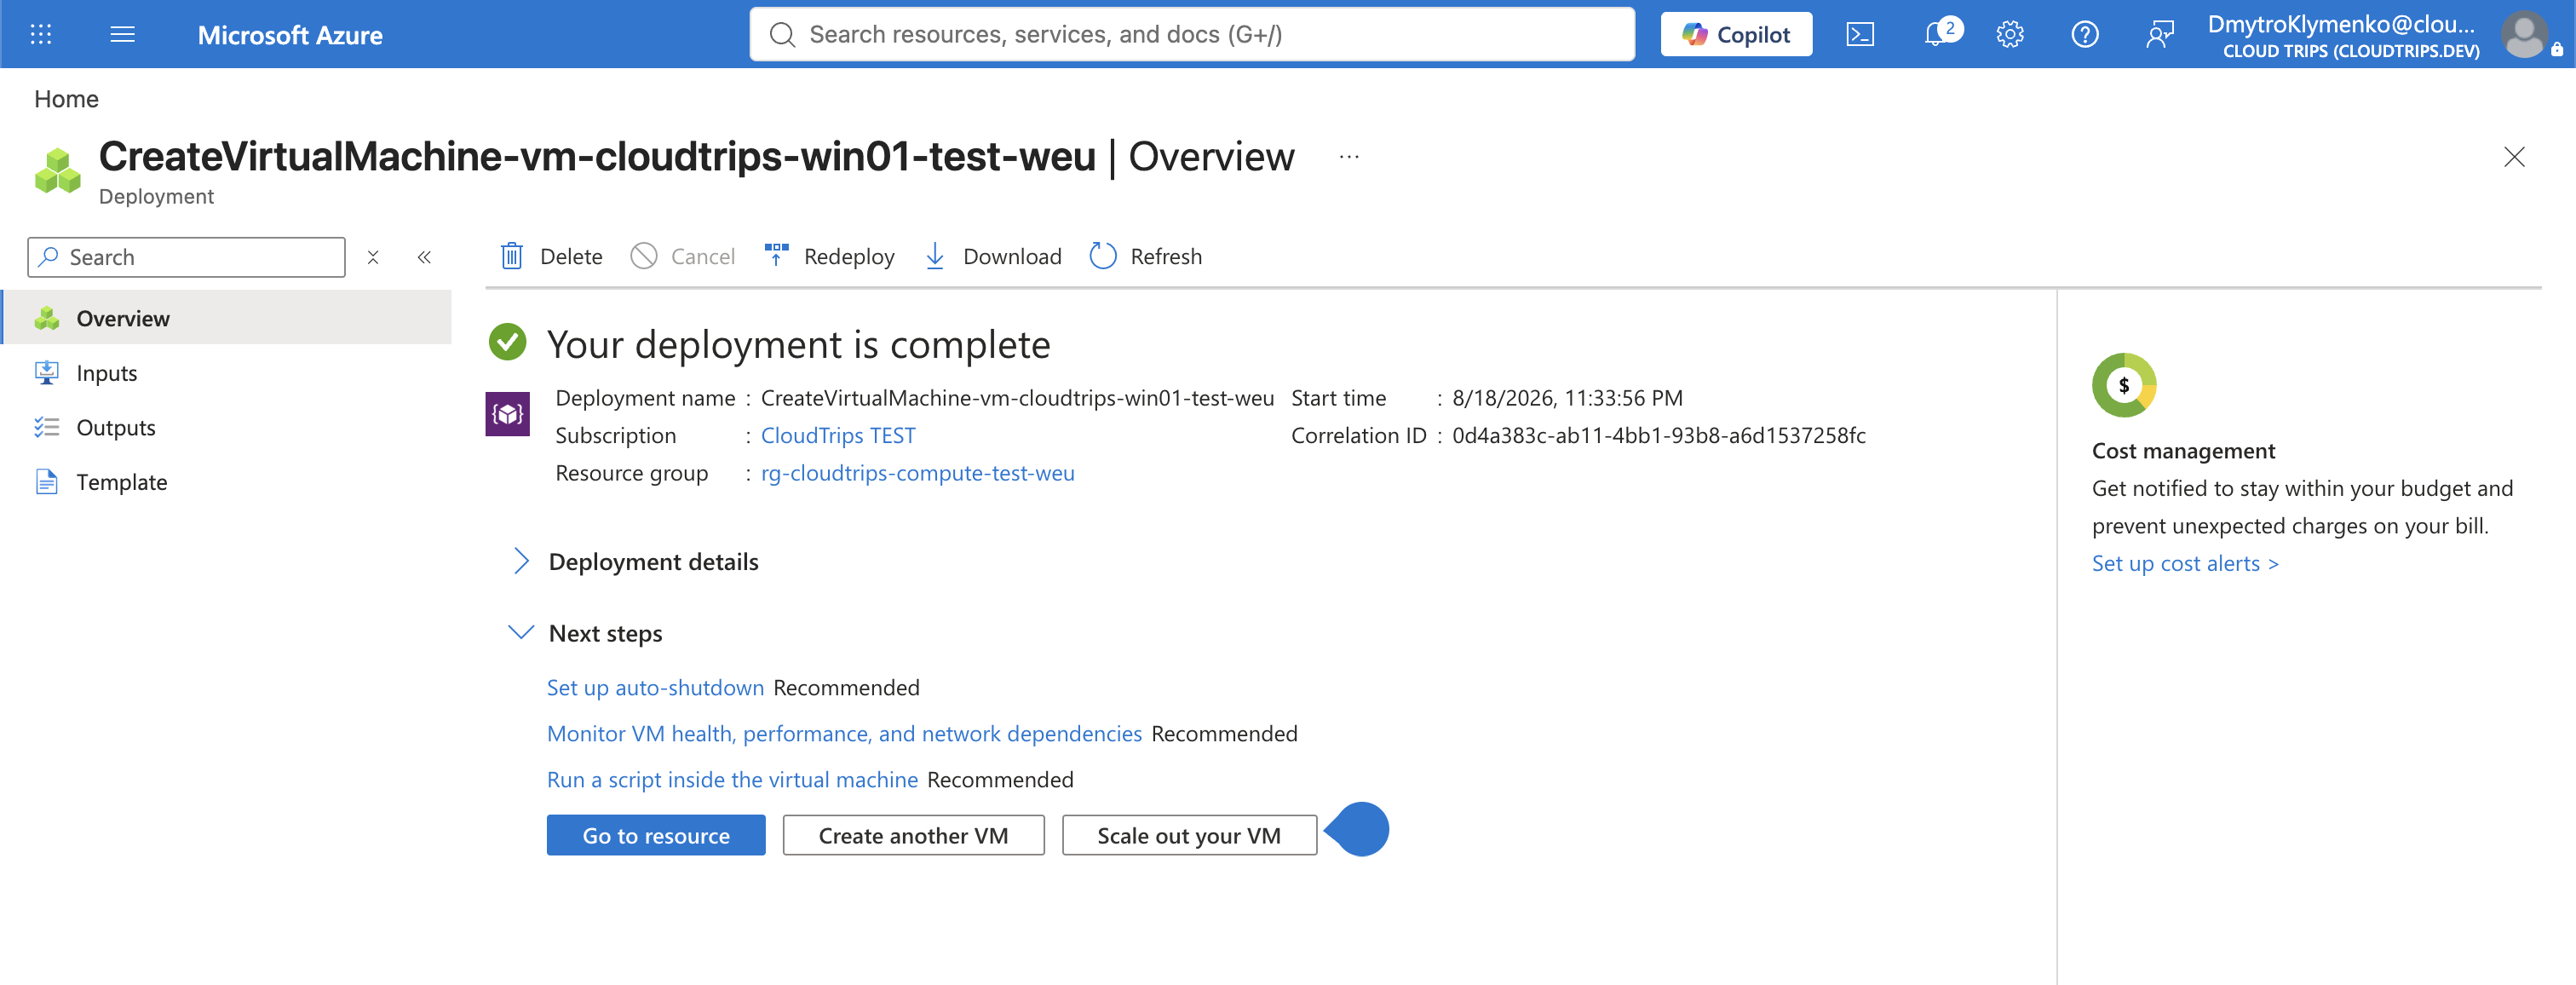2576x985 pixels.
Task: Click the Scale out your VM button
Action: click(1188, 835)
